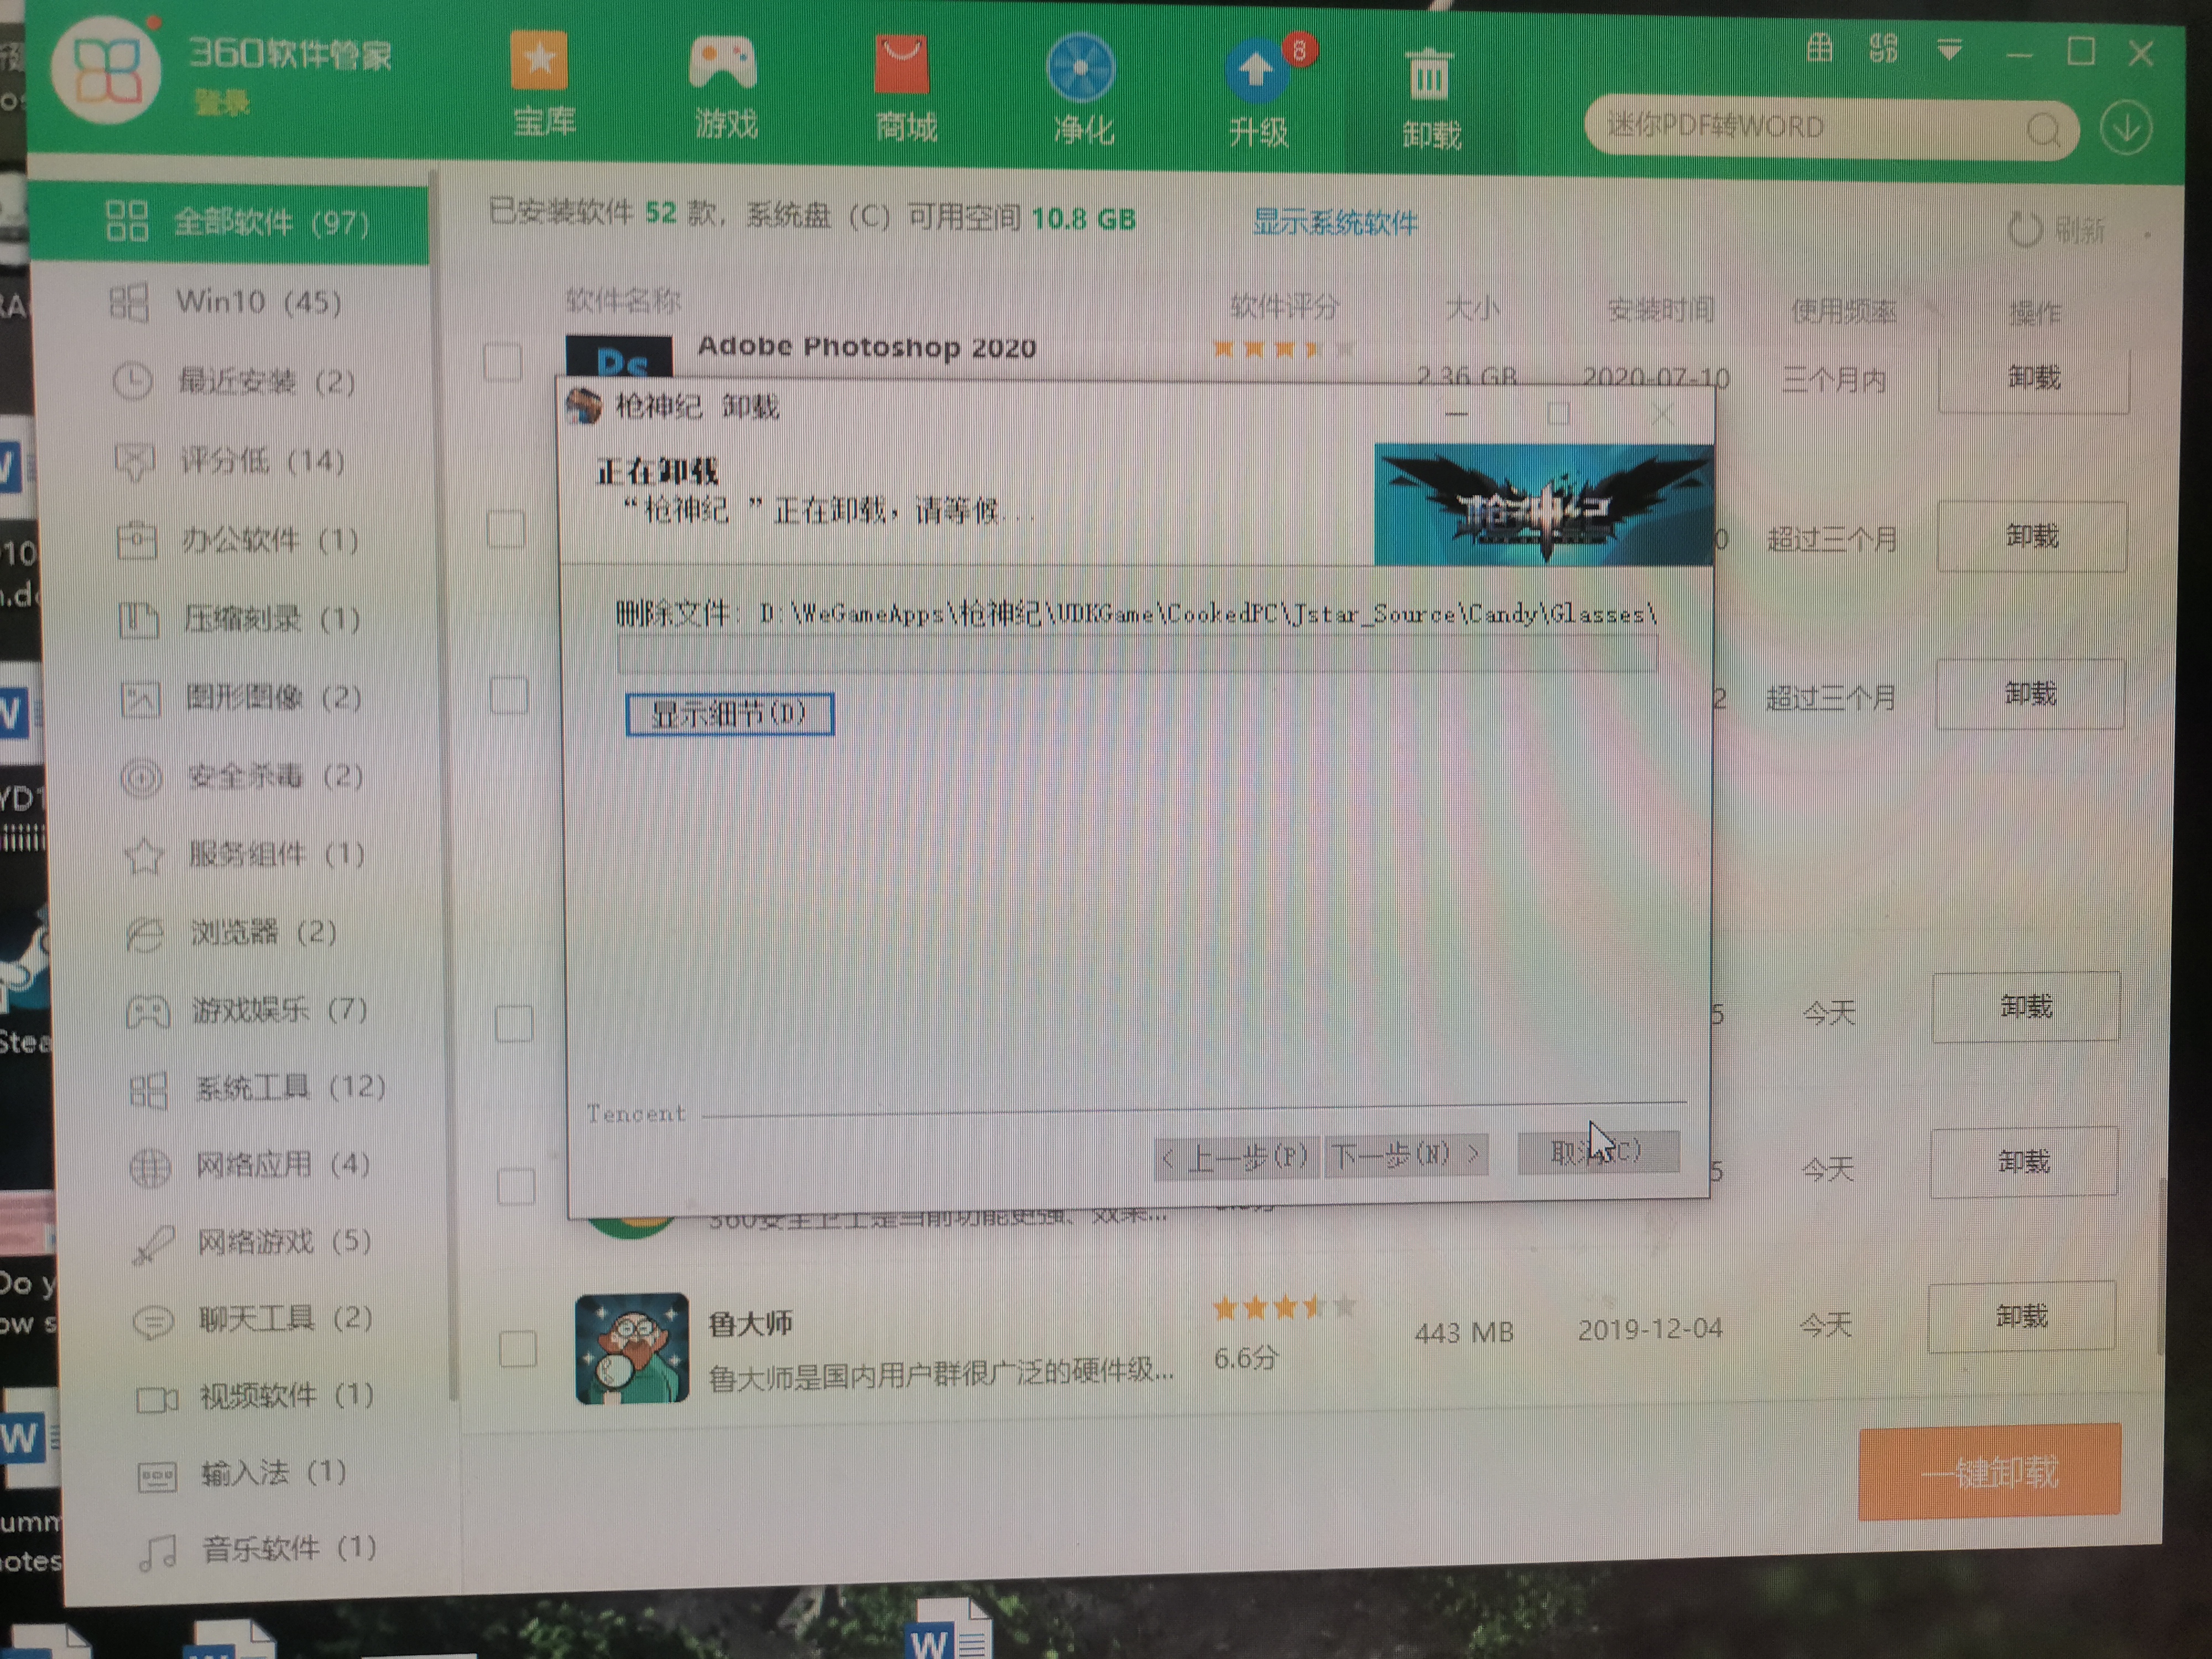2212x1659 pixels.
Task: Sort by 使用频率 column header
Action: pos(1843,312)
